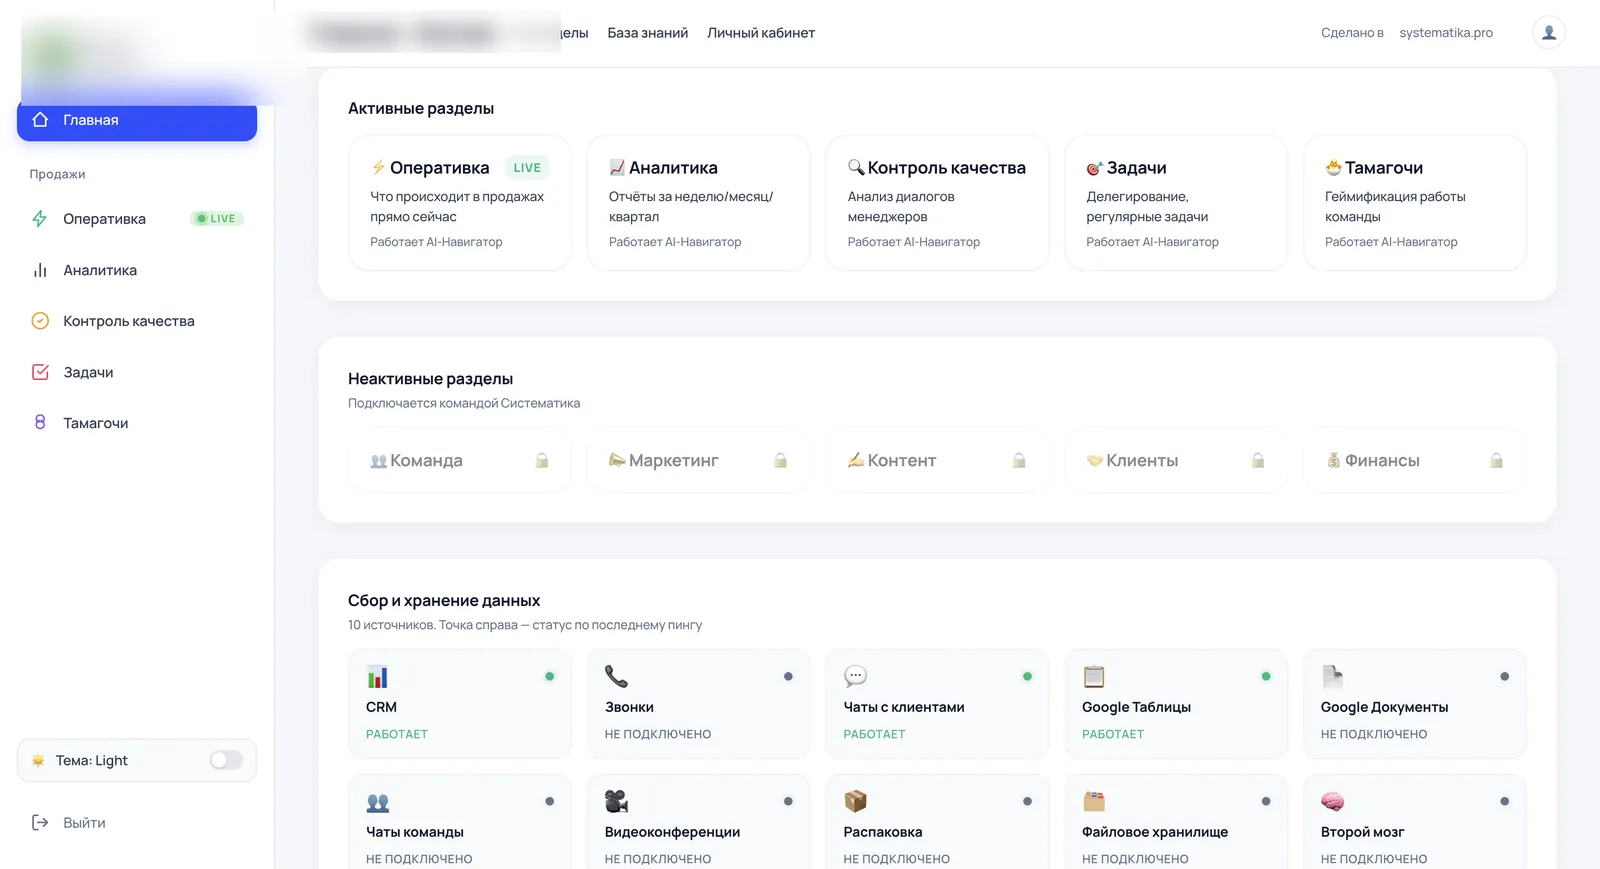Click the Распаковка card title
1600x869 pixels.
883,832
